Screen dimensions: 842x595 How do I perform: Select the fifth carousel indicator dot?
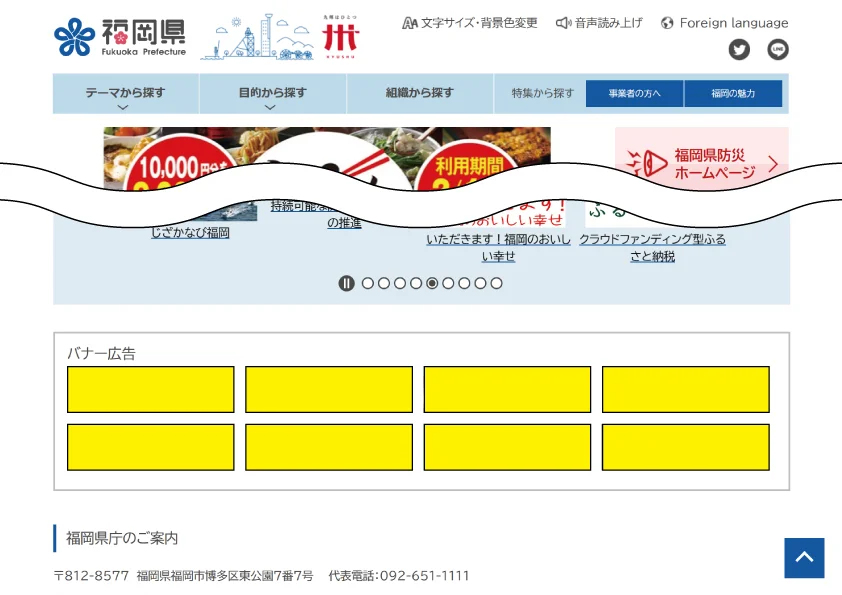tap(432, 283)
